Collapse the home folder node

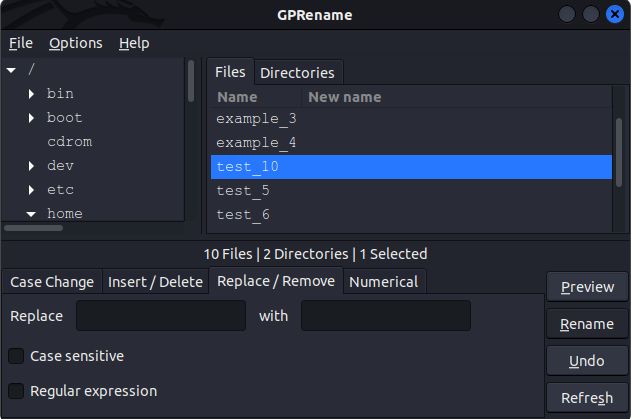(x=32, y=214)
